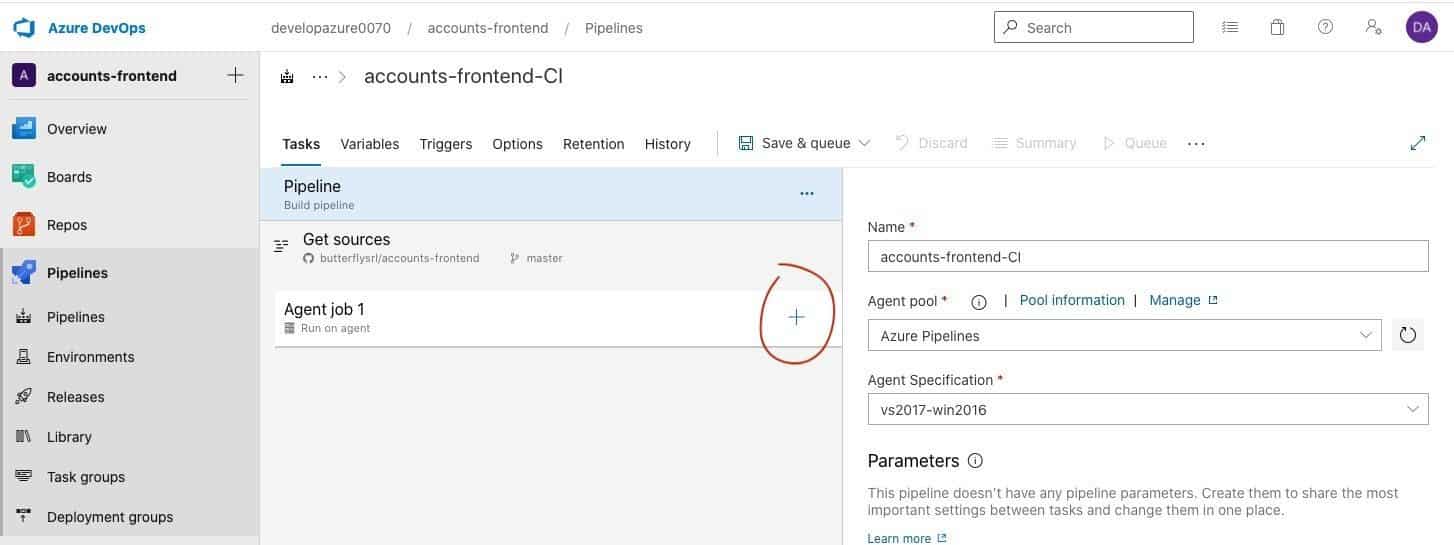Screen dimensions: 1454x545
Task: Open Task groups in sidebar
Action: pos(86,477)
